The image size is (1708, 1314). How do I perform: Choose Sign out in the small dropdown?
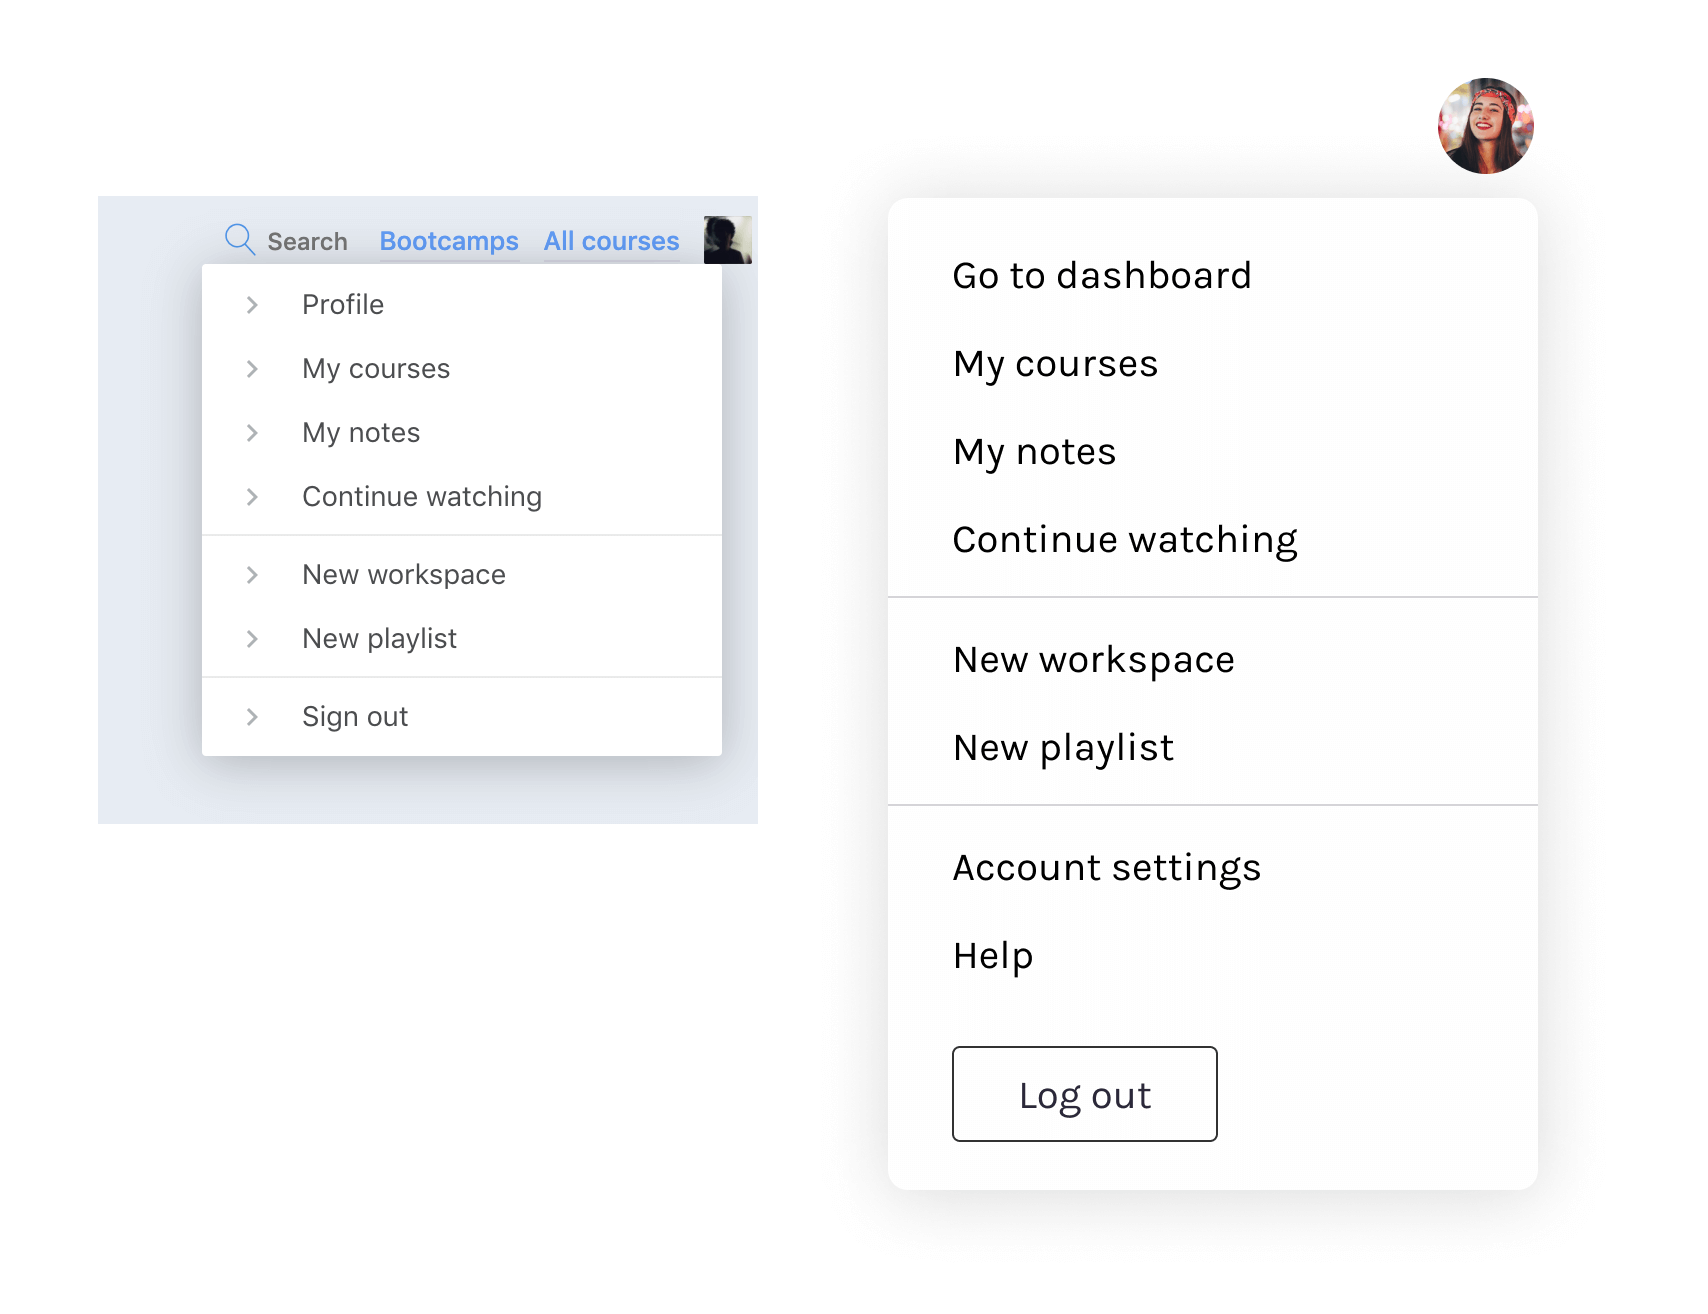355,717
